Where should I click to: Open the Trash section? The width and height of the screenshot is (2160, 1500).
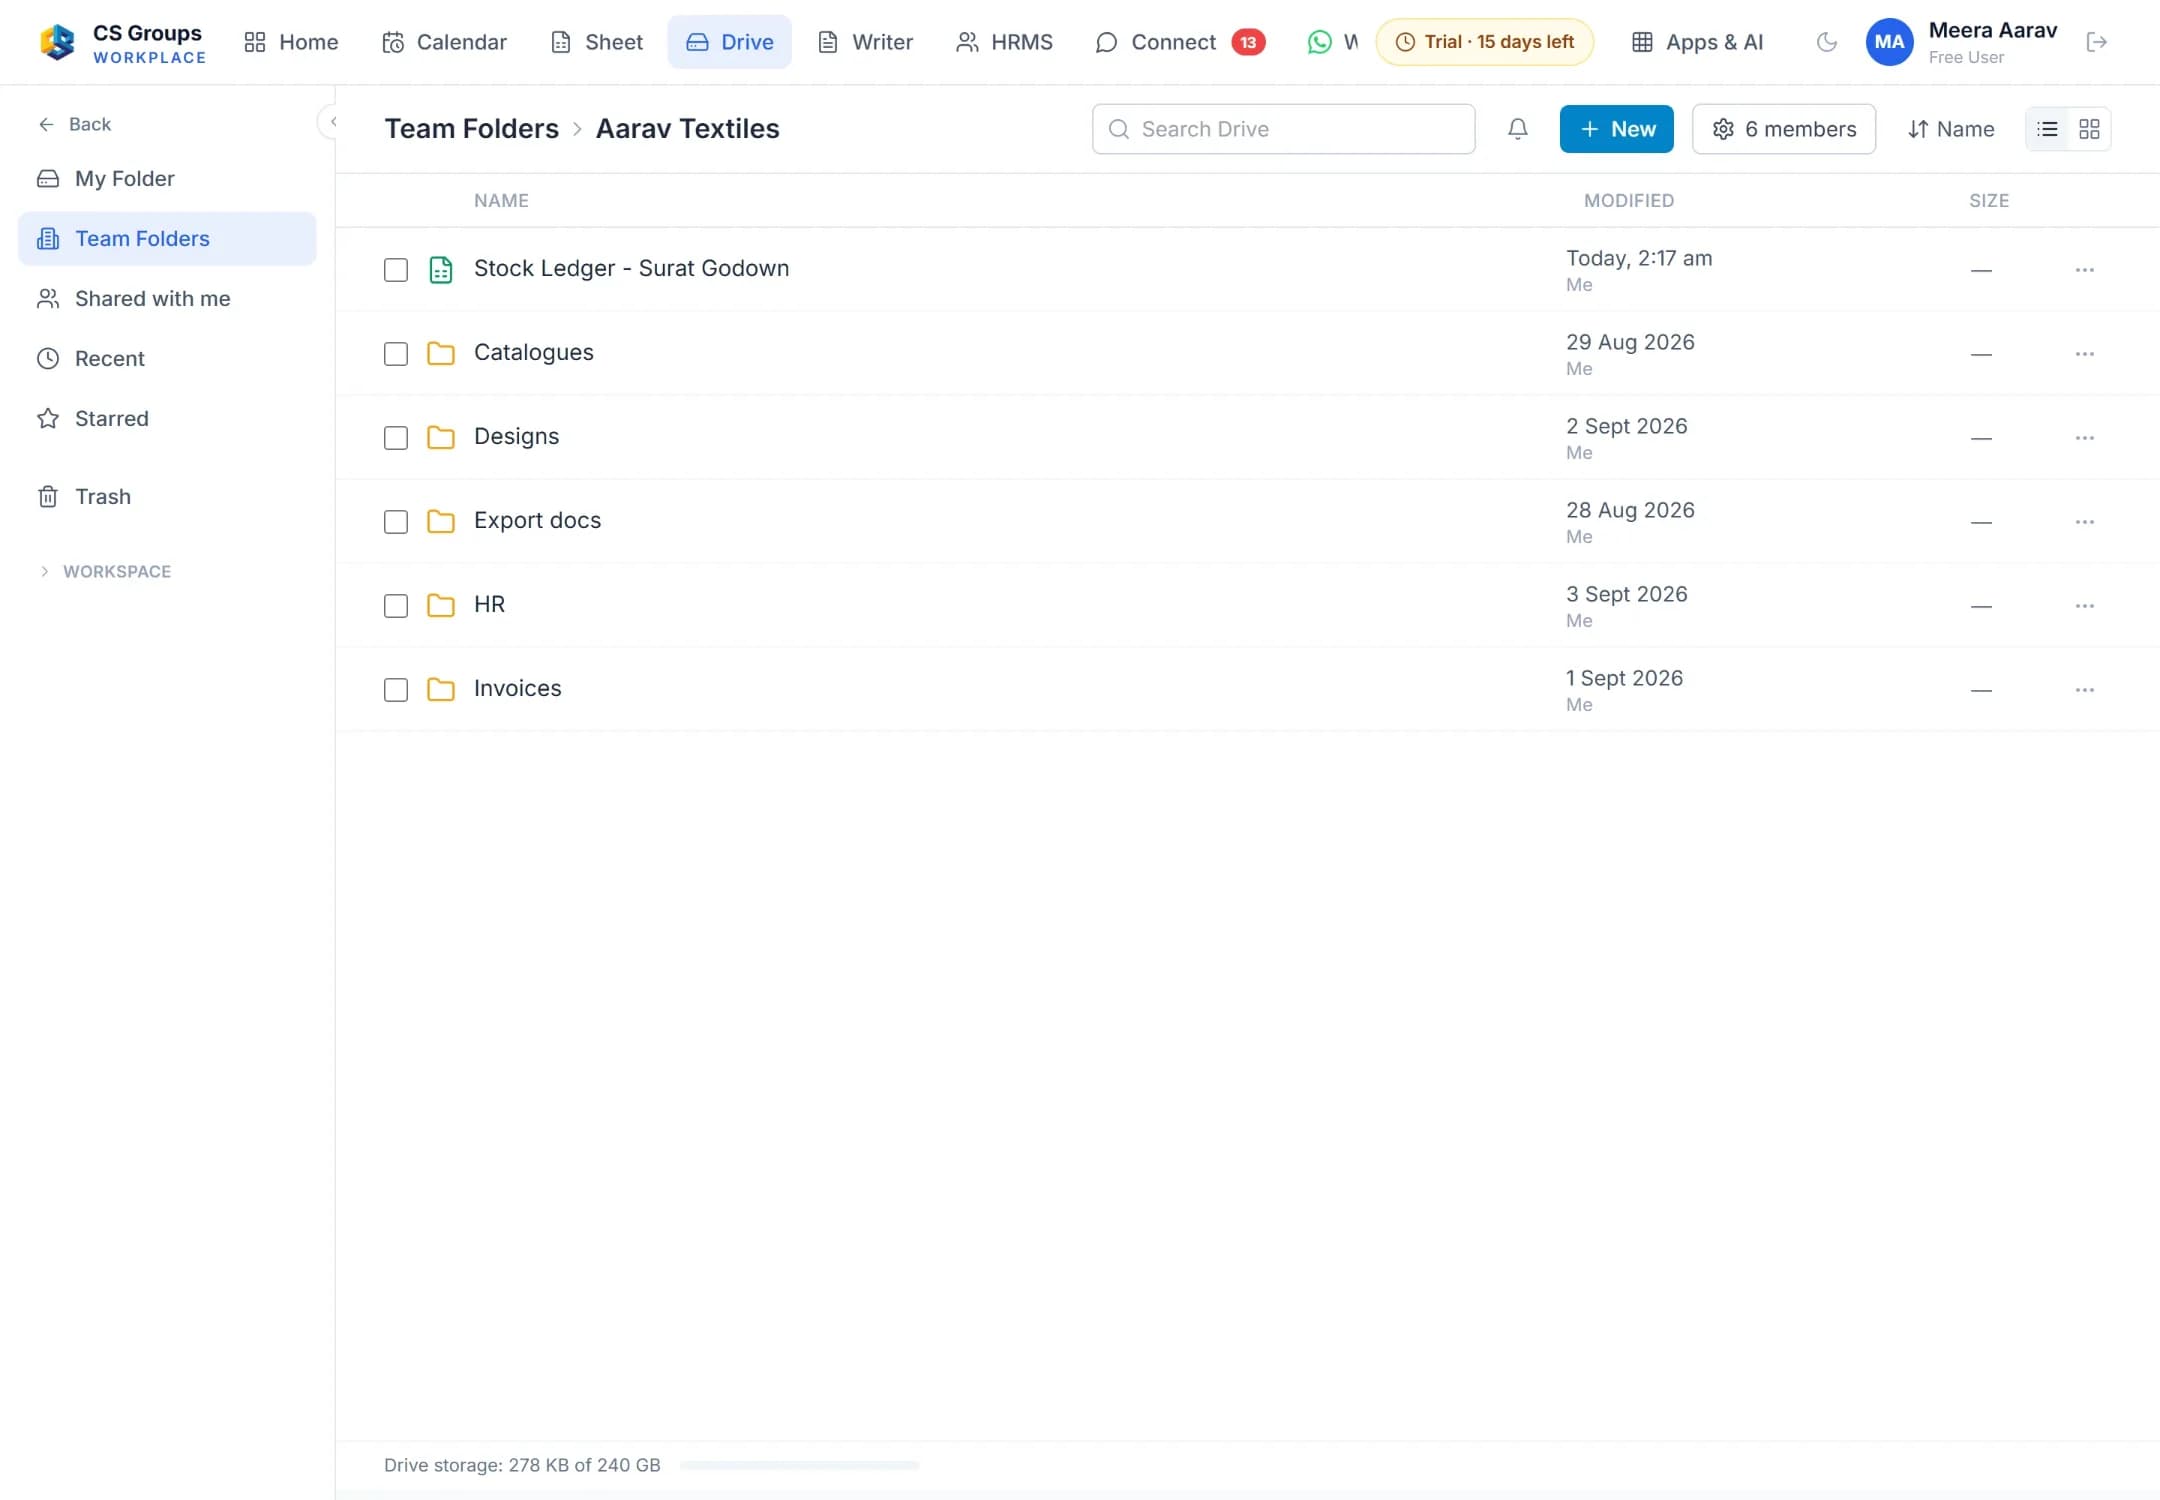167,496
